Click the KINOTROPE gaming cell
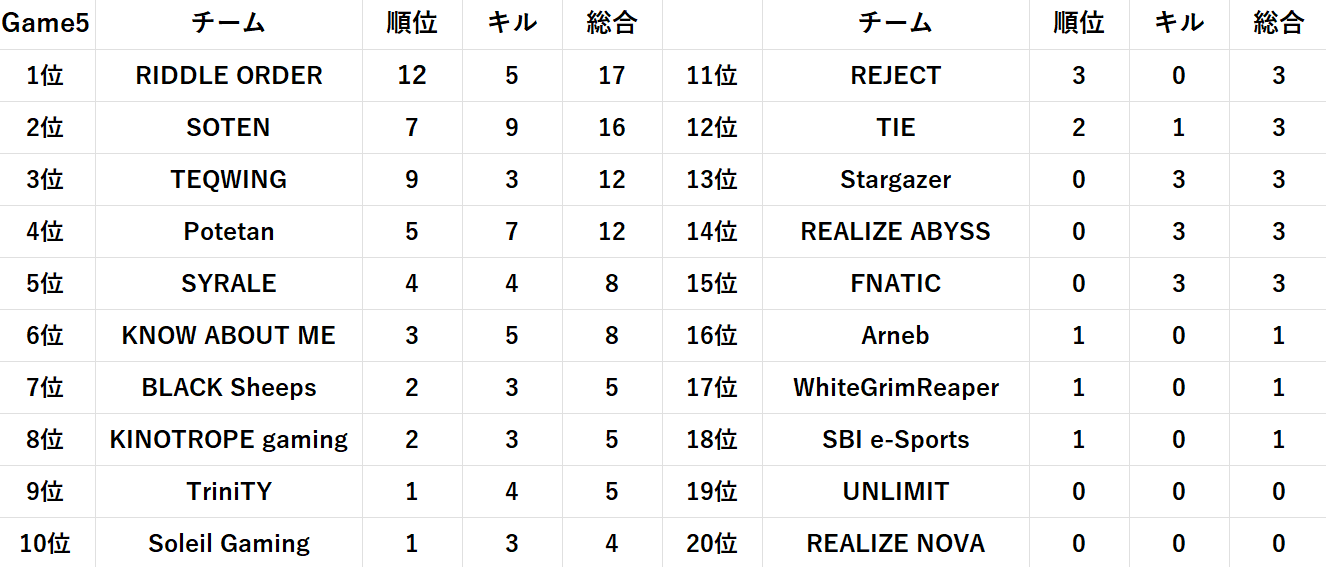This screenshot has height=567, width=1326. (229, 440)
